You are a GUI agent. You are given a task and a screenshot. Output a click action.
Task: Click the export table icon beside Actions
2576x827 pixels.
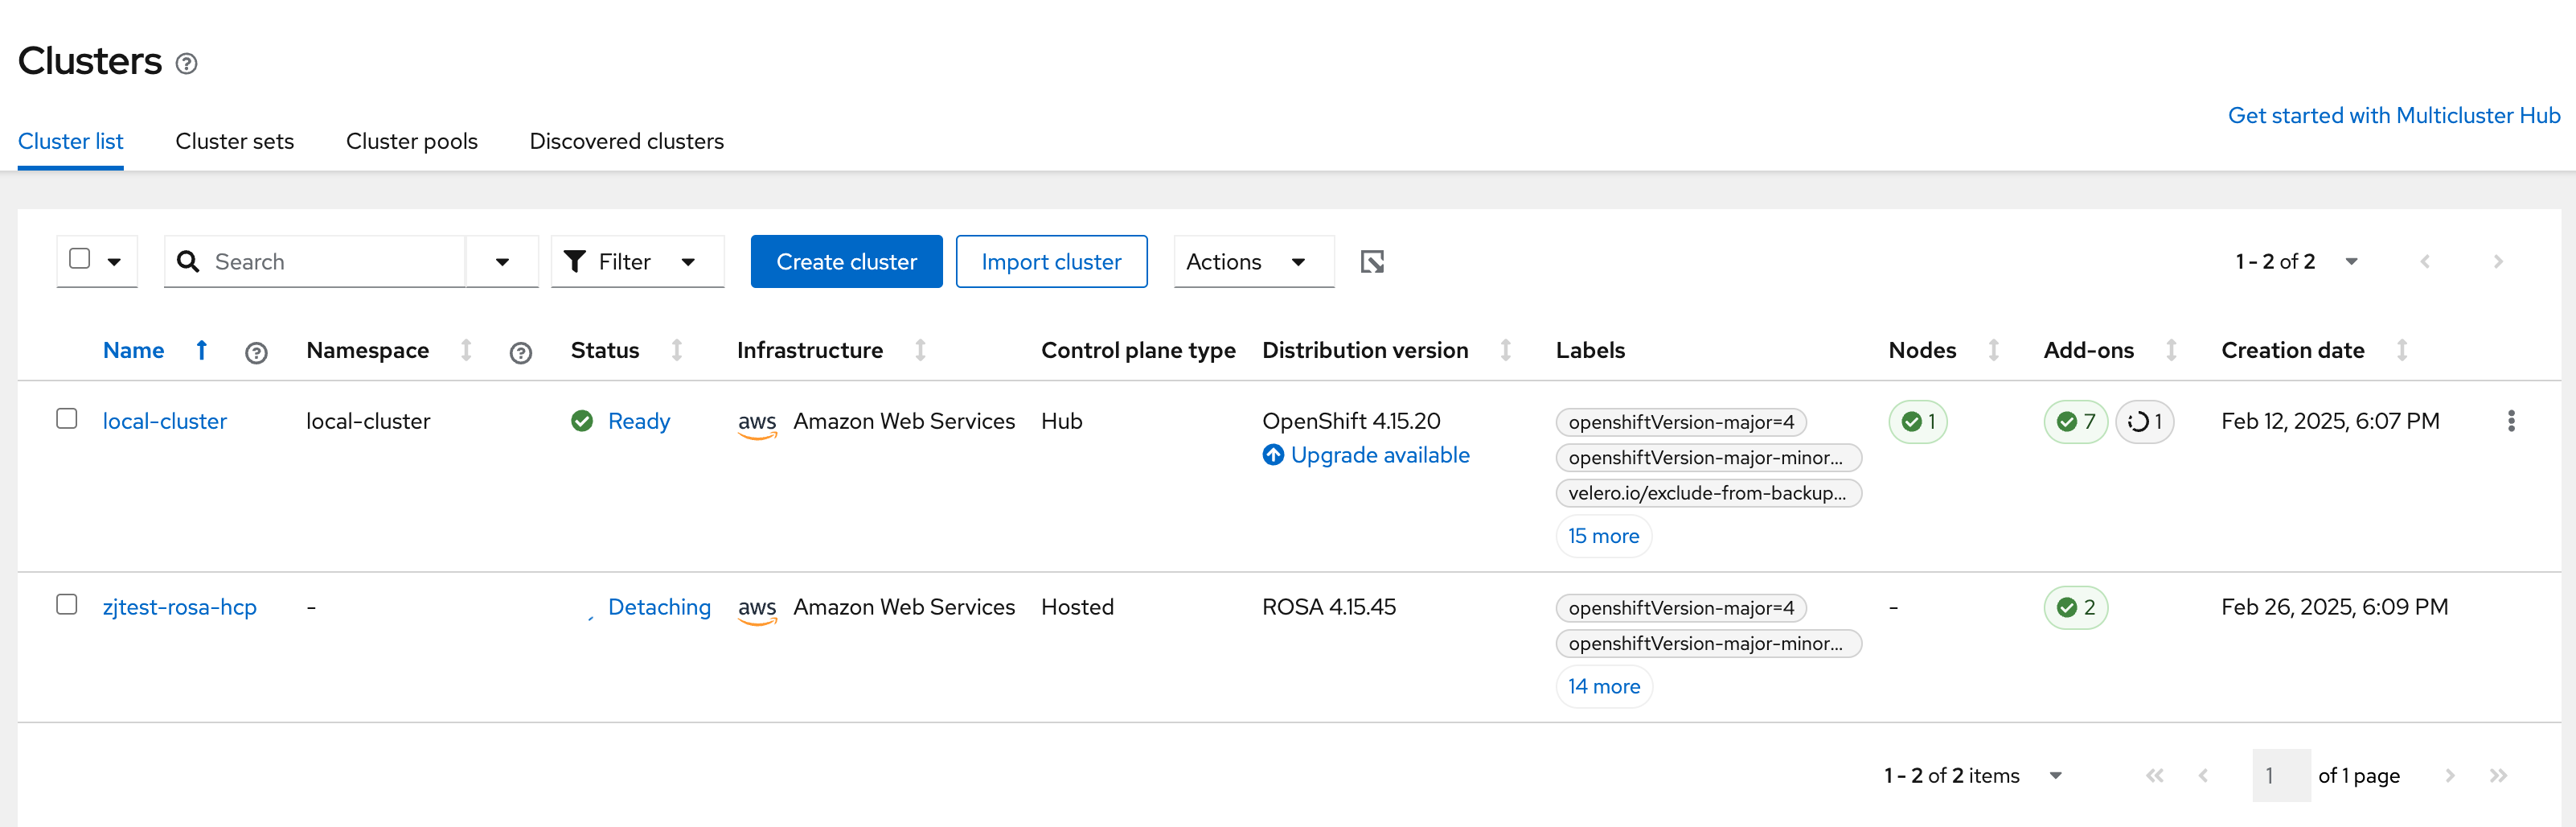point(1372,262)
